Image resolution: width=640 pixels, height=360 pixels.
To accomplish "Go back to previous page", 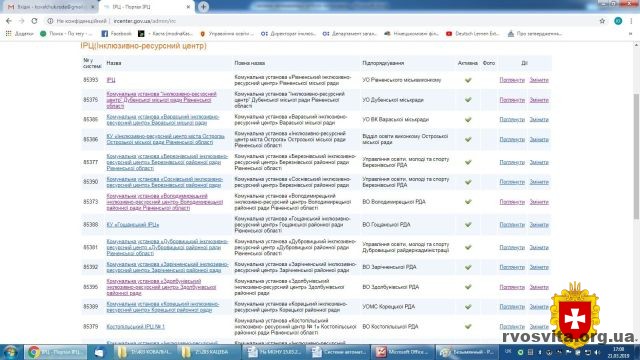I will pyautogui.click(x=9, y=21).
